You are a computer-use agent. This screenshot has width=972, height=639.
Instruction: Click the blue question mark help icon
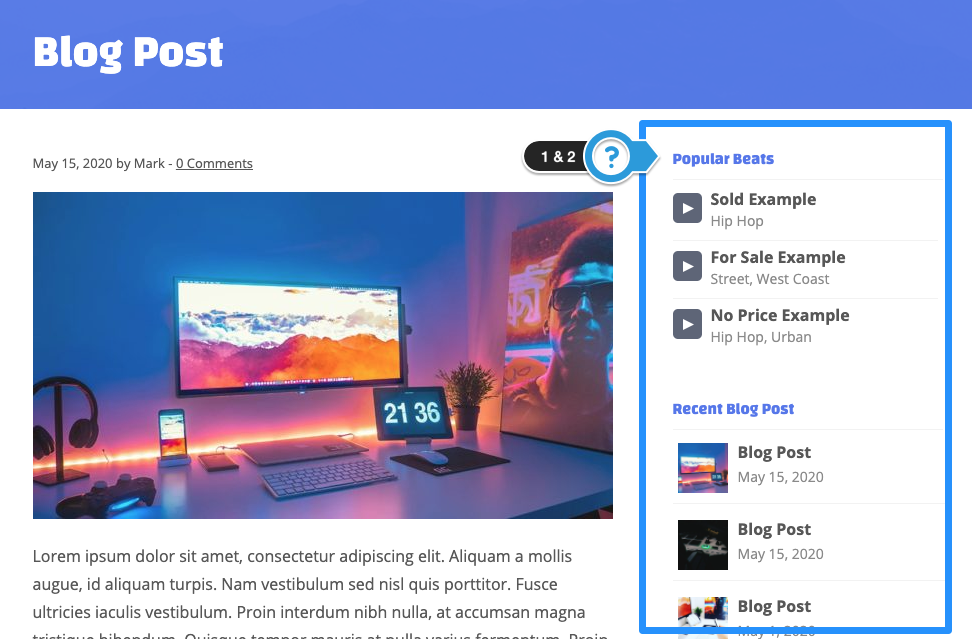pos(611,157)
